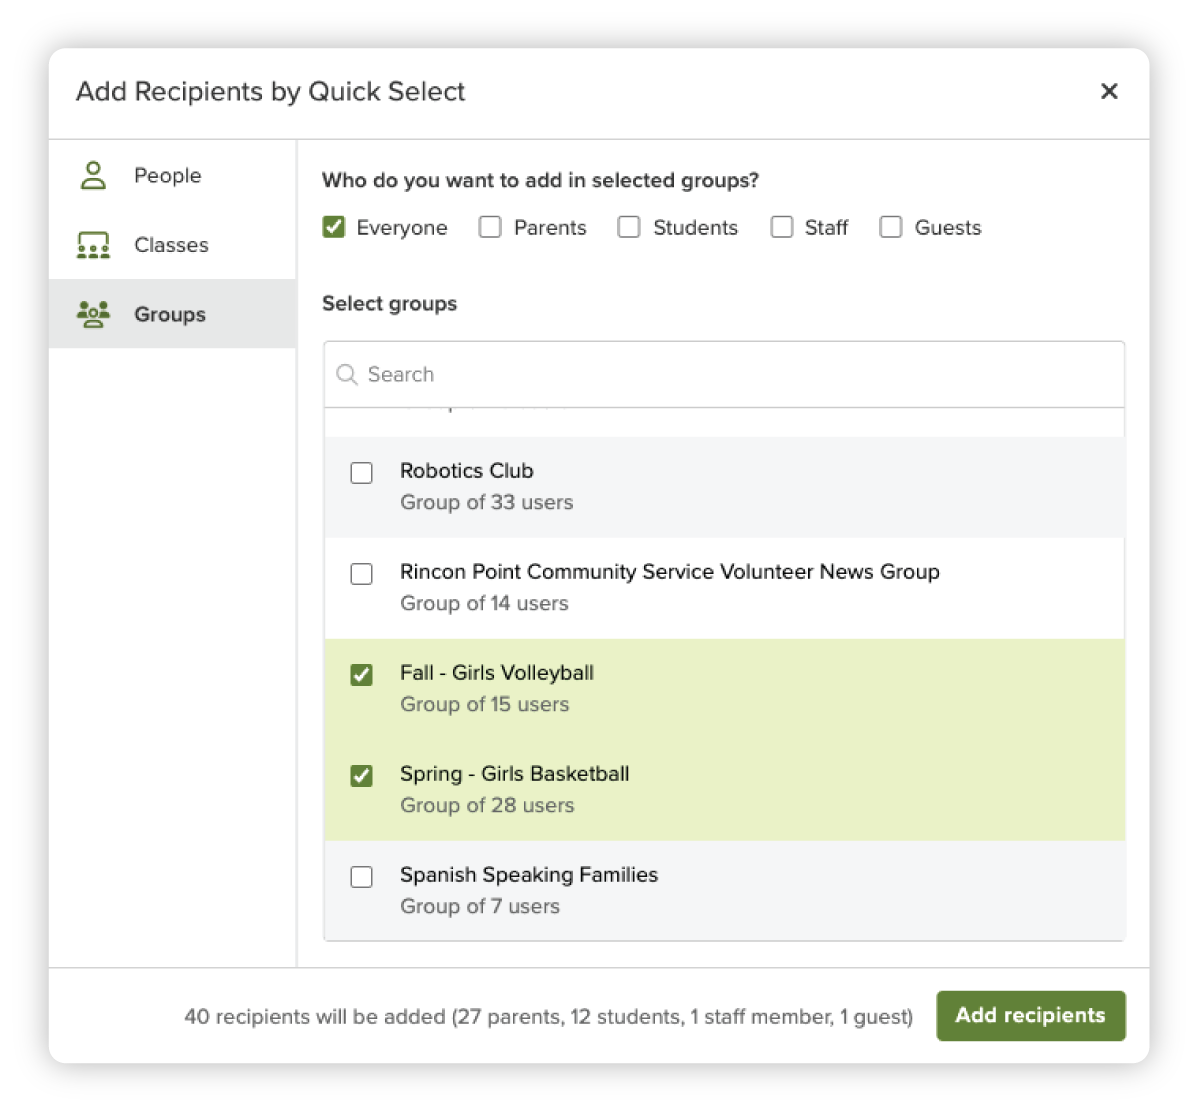Click the Groups multi-user icon
The image size is (1200, 1113).
coord(93,313)
